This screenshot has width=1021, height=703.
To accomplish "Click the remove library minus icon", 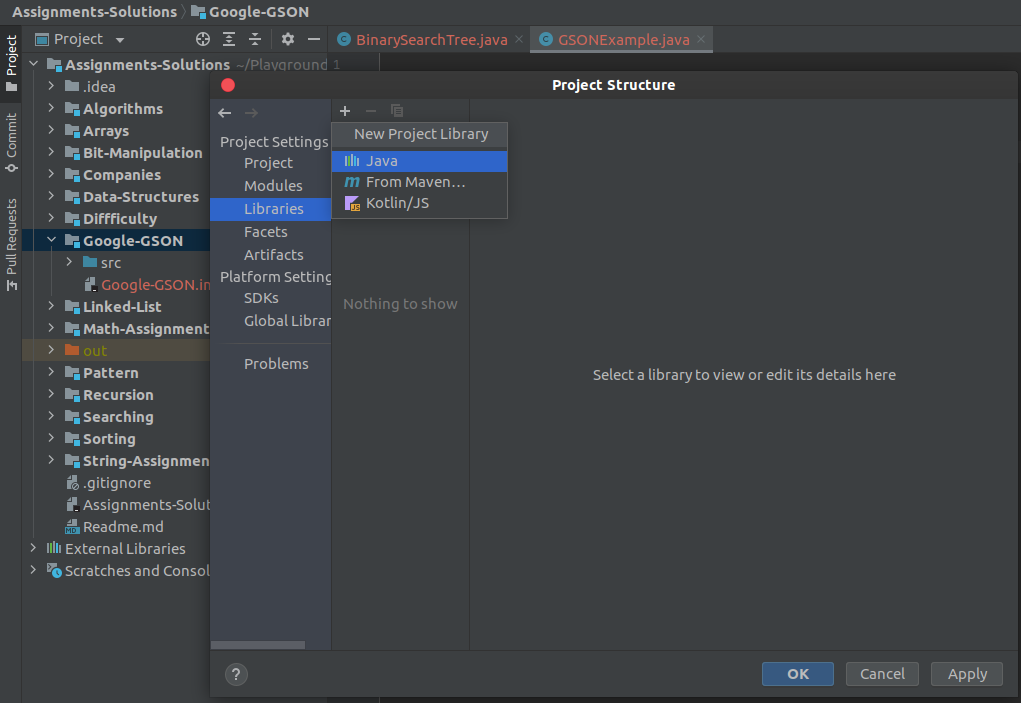I will (371, 111).
